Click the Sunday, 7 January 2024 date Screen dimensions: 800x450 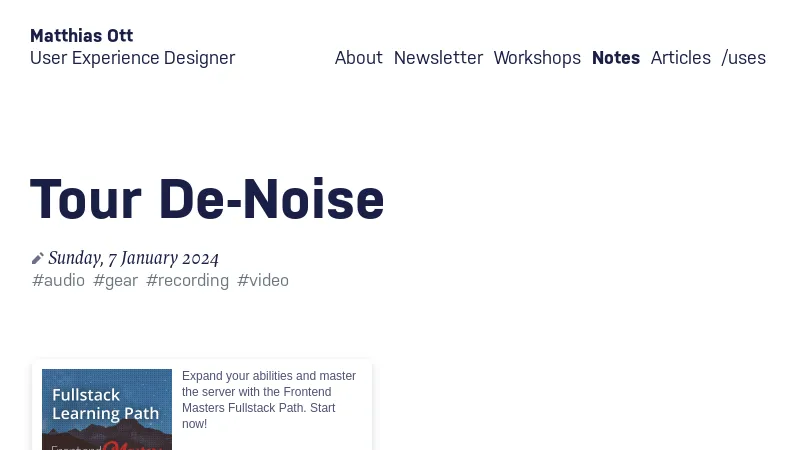tap(133, 258)
